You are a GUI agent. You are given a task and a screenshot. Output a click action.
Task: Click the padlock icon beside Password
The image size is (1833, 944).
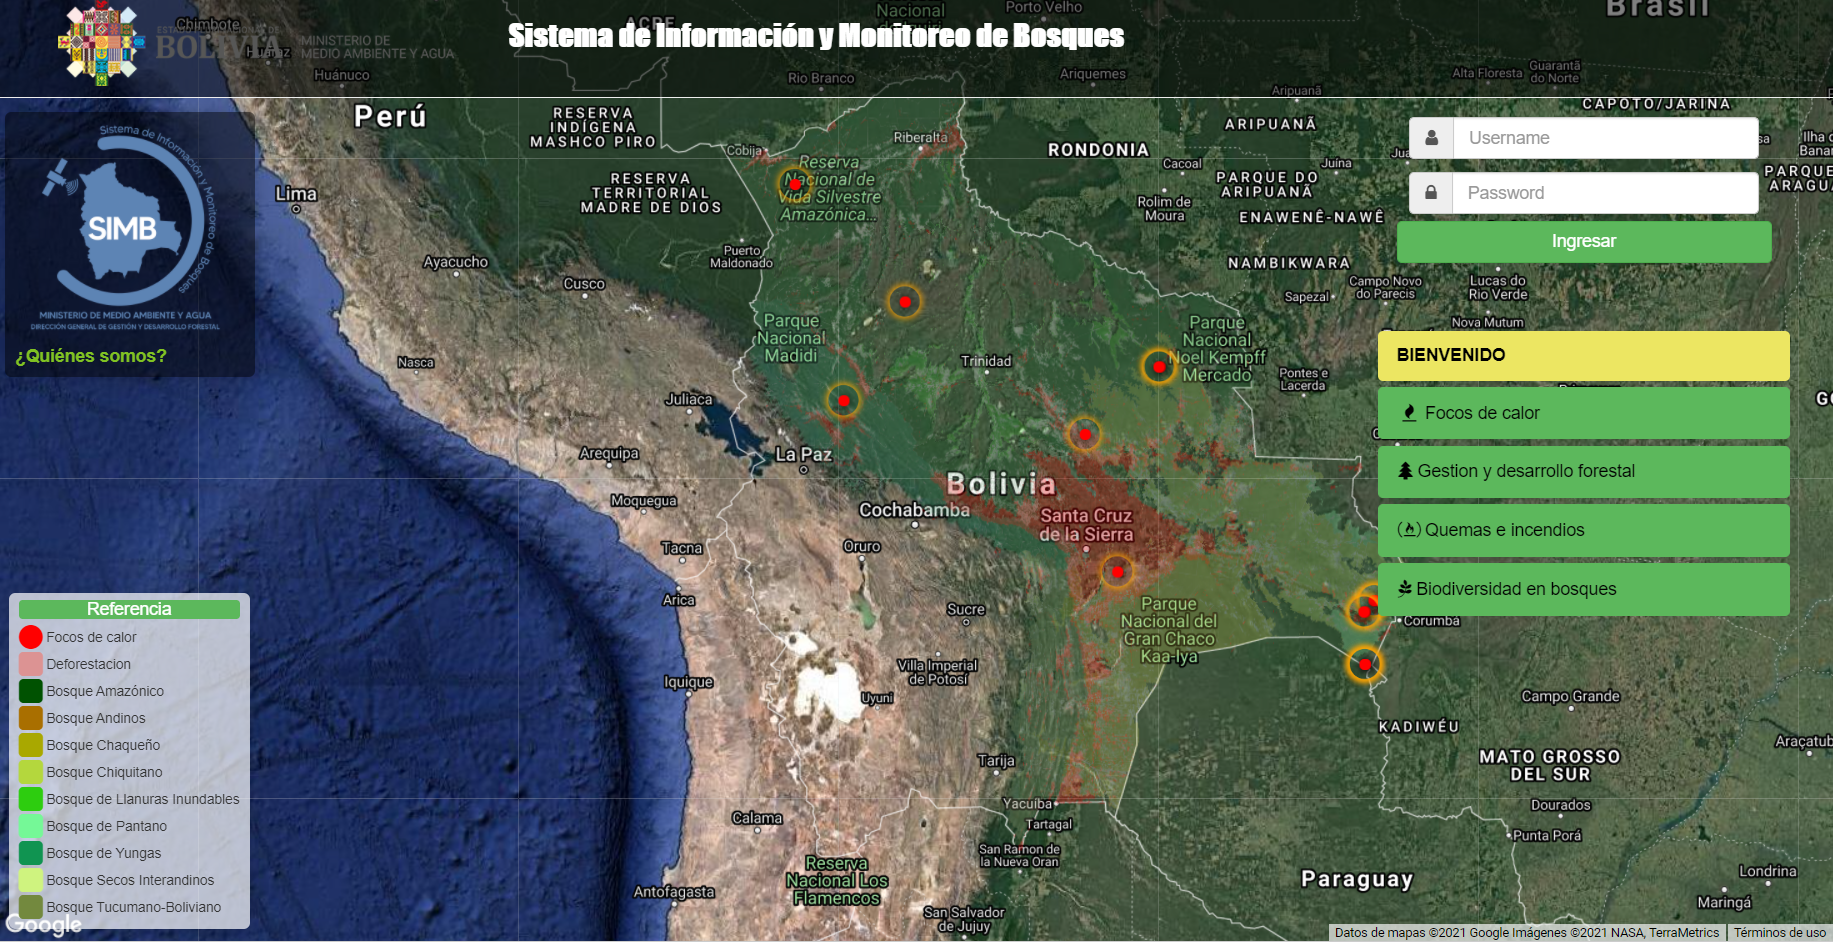(x=1432, y=193)
